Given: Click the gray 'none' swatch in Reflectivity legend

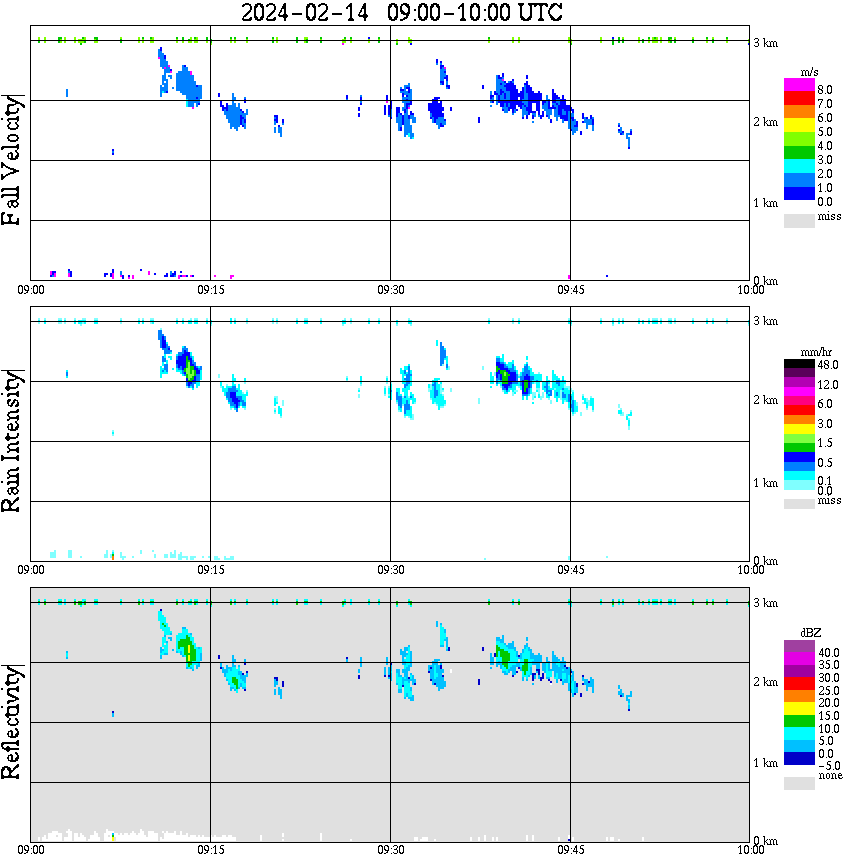Looking at the screenshot, I should [799, 783].
